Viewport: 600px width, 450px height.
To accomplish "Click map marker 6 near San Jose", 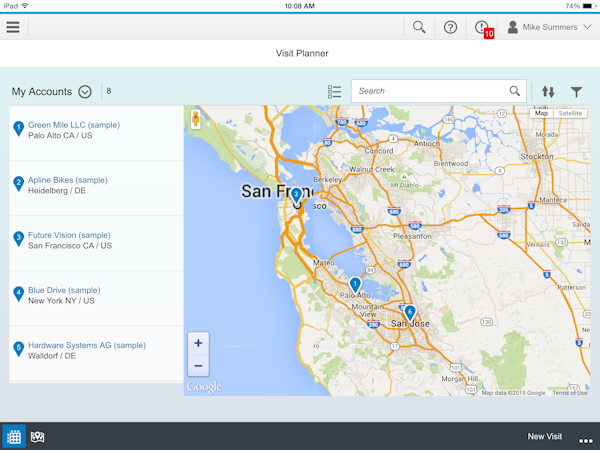I will [x=410, y=314].
